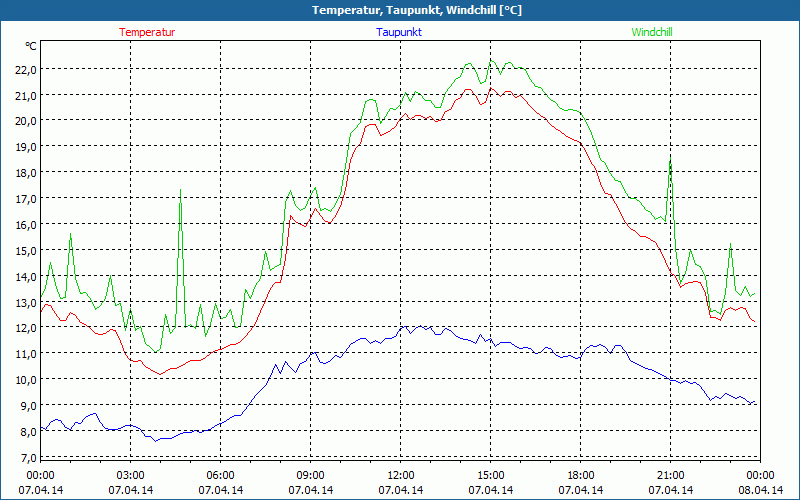Click the green Windchill spike peak at 21:00
This screenshot has width=800, height=500.
pos(670,158)
